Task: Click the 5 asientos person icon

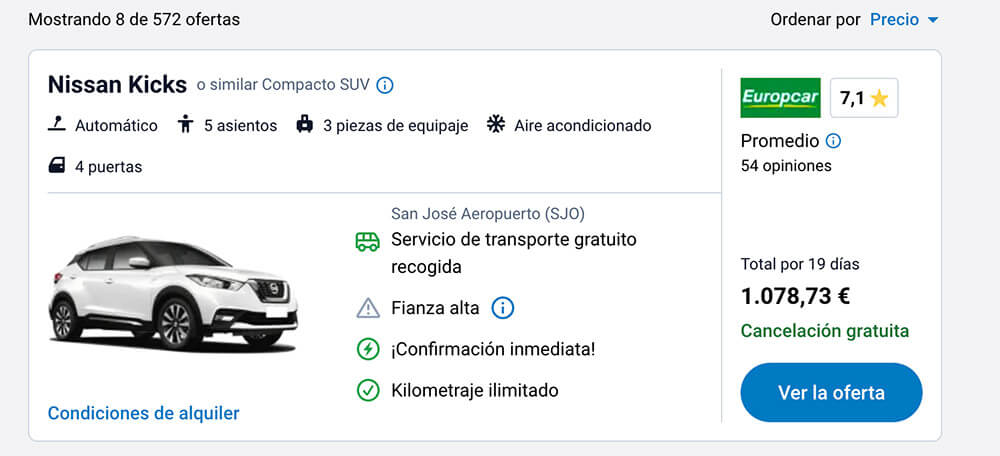Action: tap(185, 125)
